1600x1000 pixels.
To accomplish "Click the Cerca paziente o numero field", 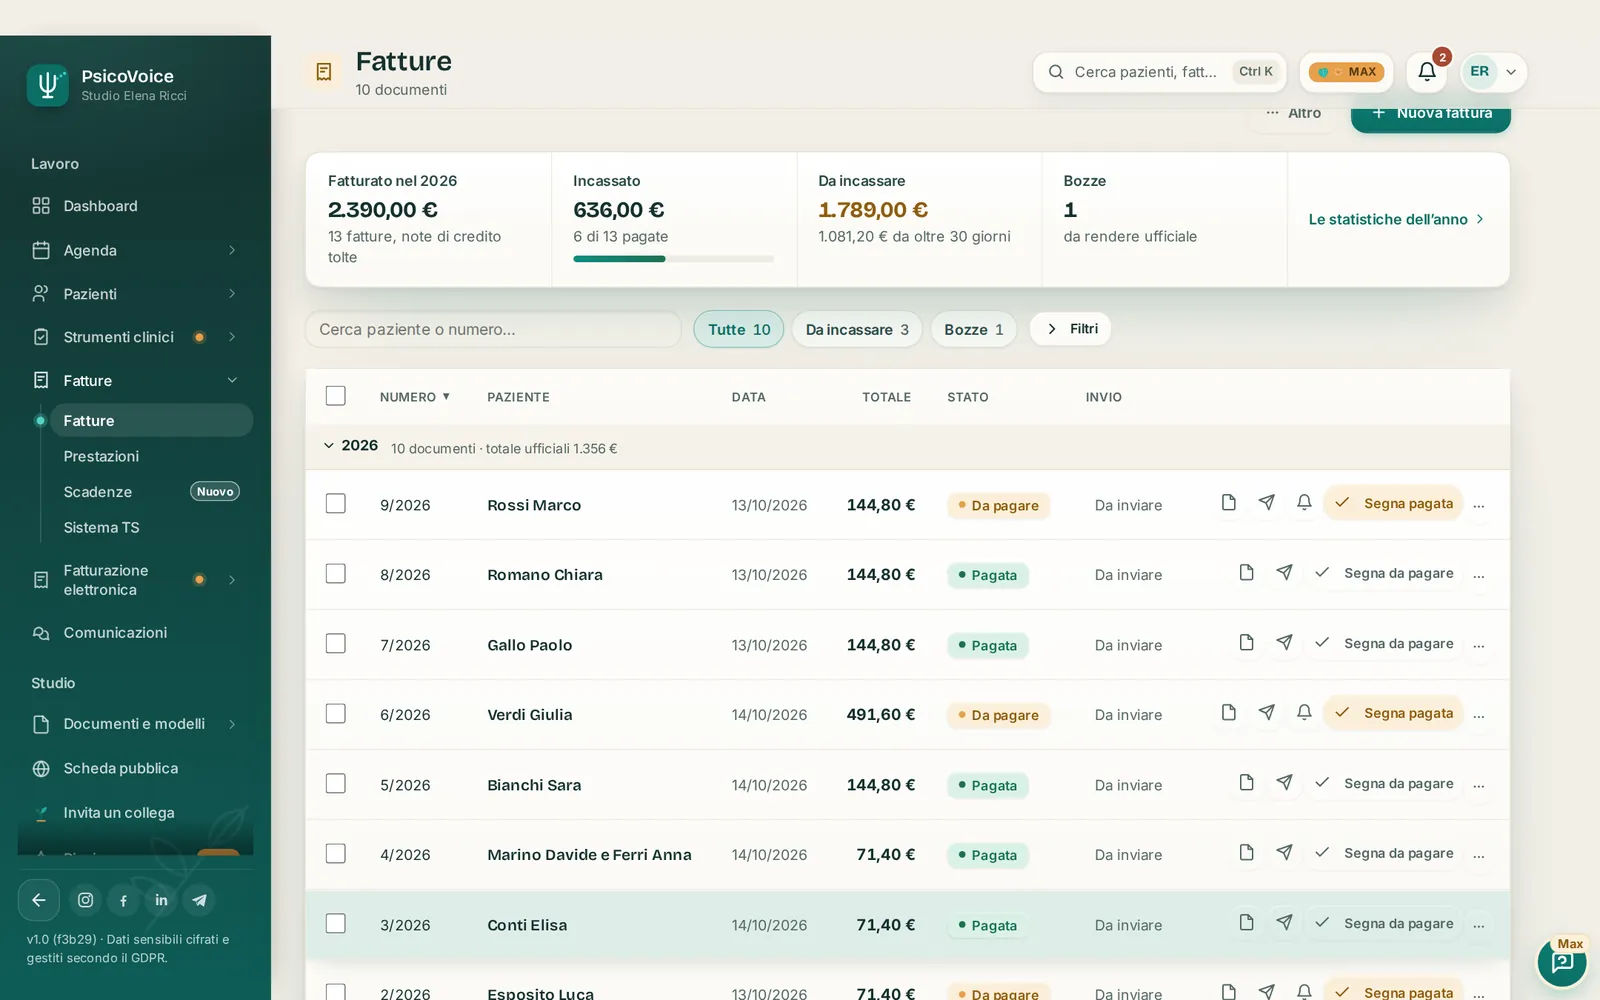I will point(493,329).
